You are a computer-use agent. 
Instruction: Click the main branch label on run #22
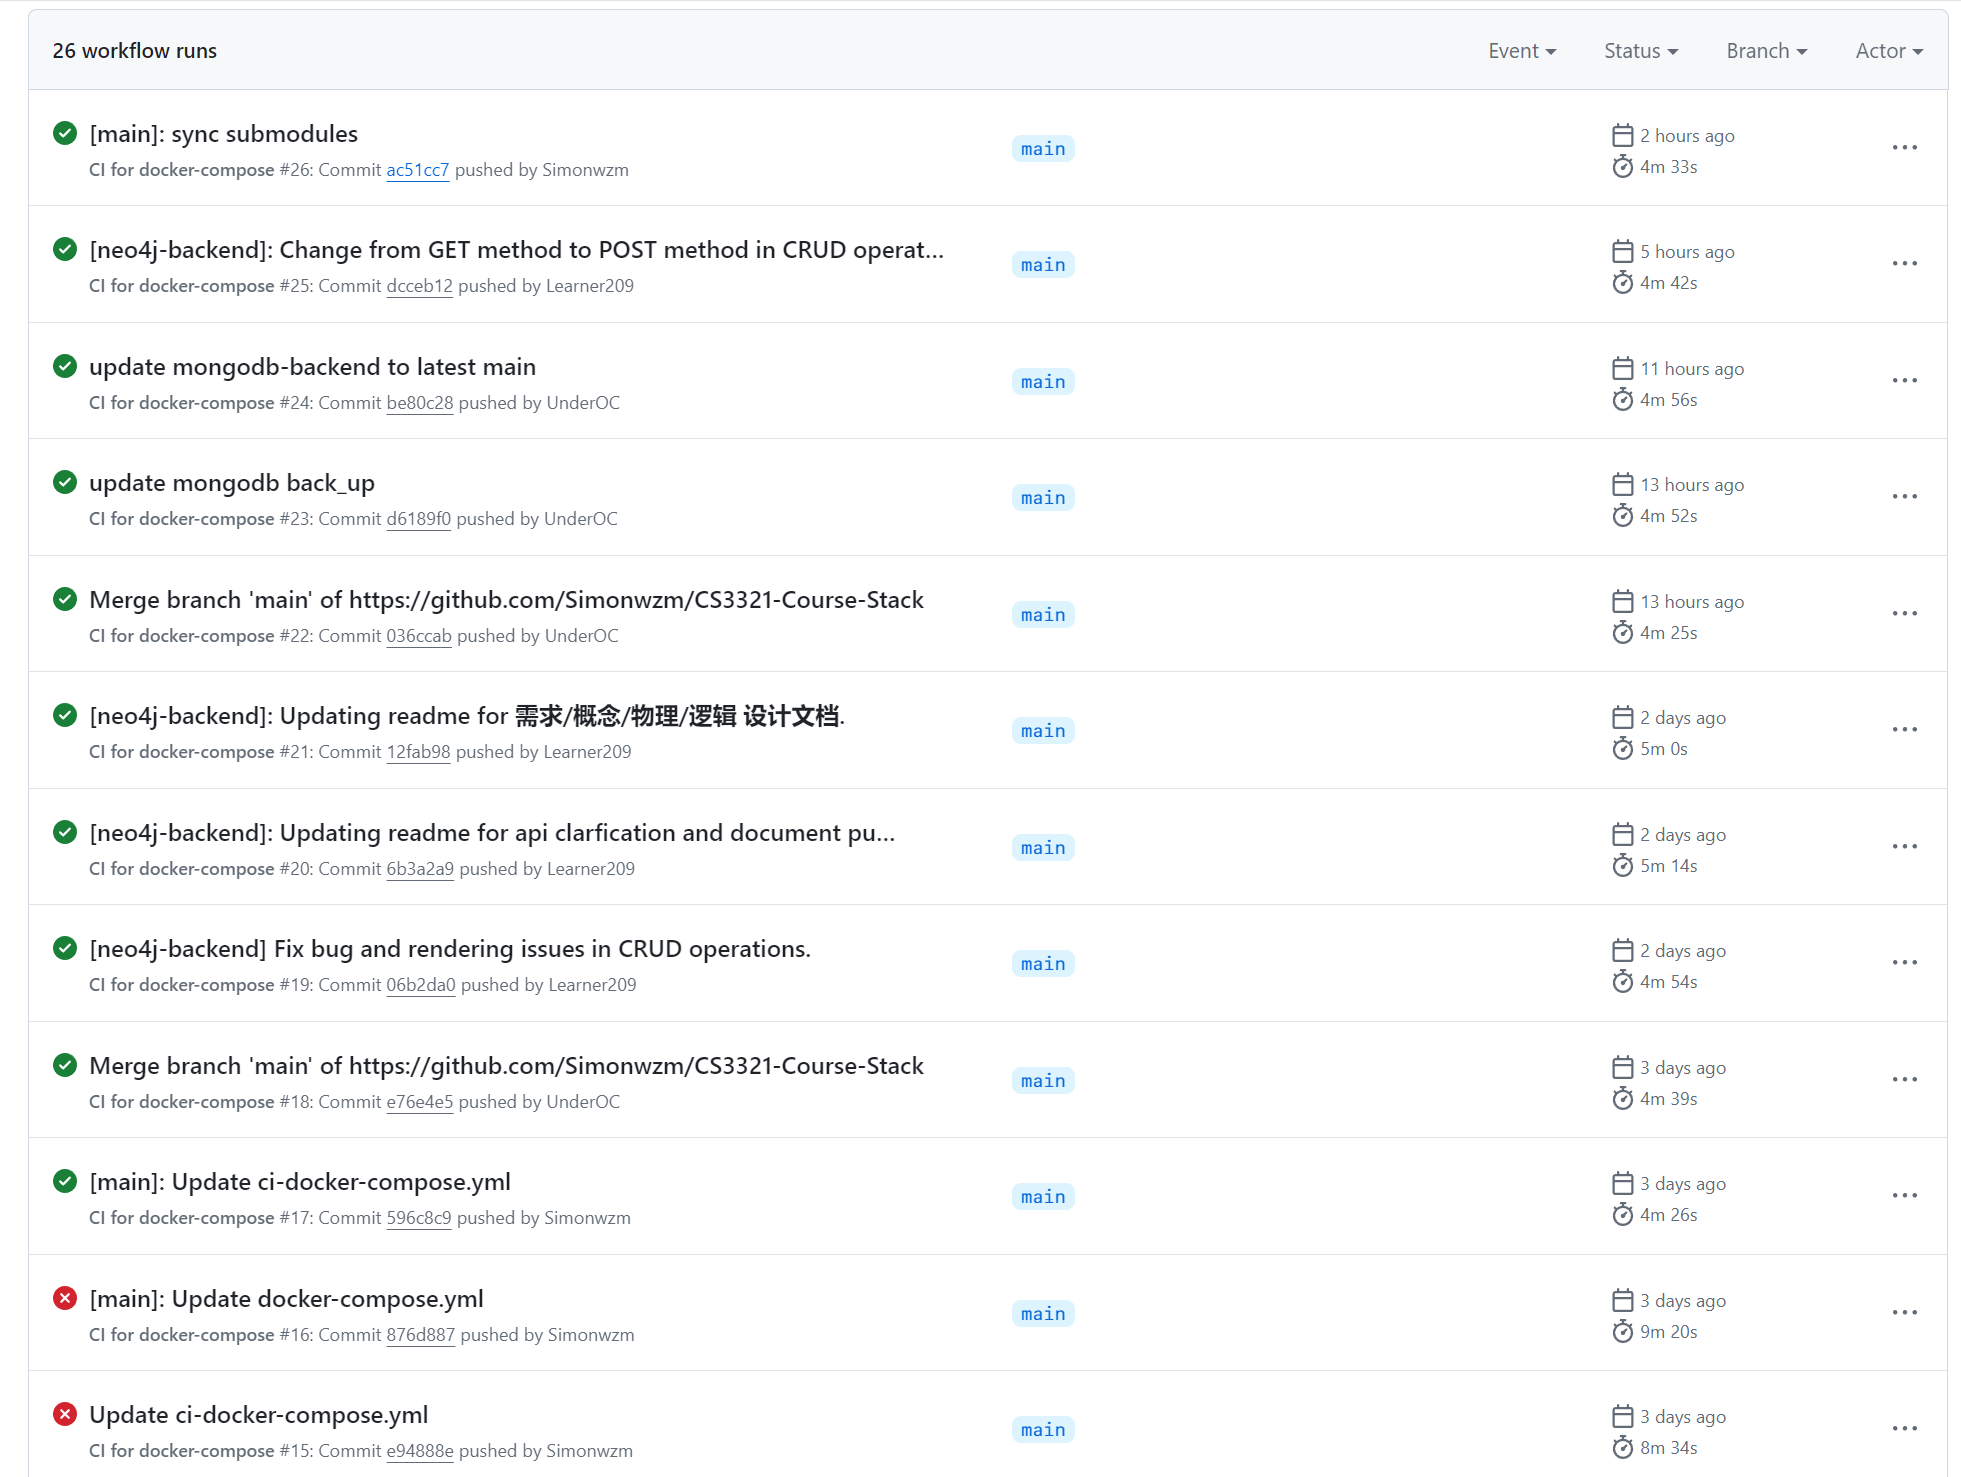tap(1043, 615)
